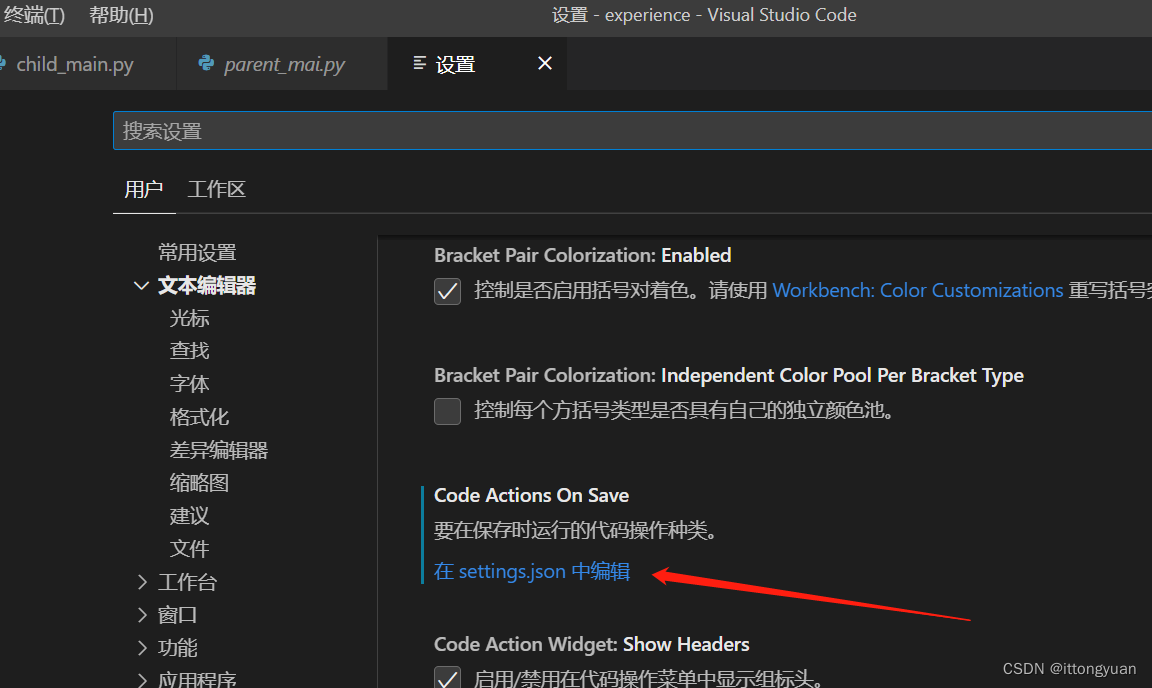
Task: Select 字体 in the settings tree
Action: [190, 384]
